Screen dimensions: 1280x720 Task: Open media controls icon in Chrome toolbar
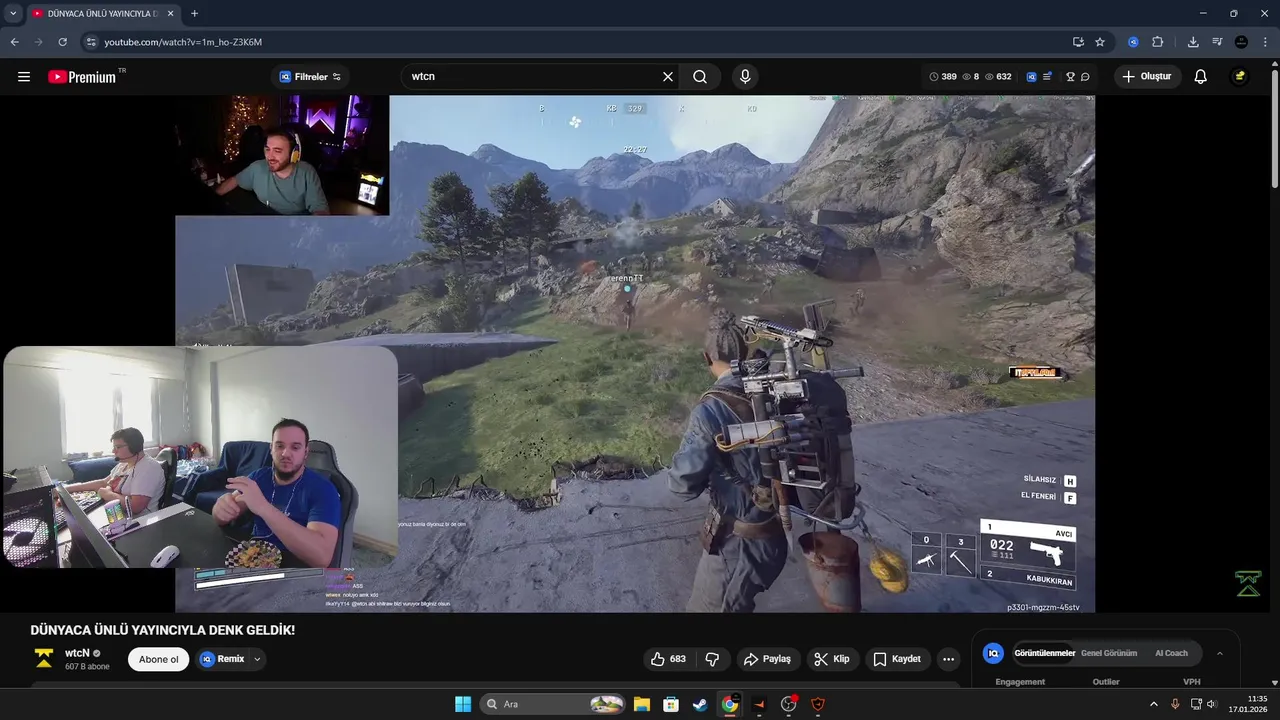point(1217,42)
